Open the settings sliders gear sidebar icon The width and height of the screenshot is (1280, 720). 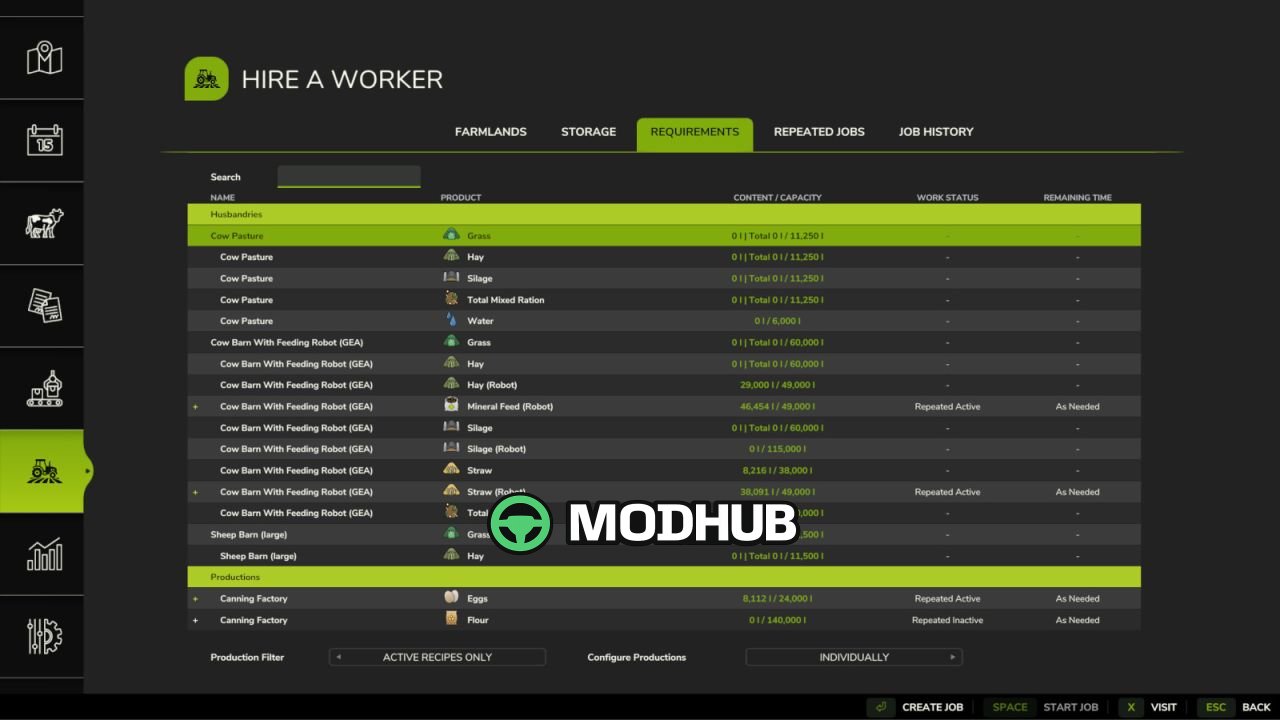tap(44, 637)
